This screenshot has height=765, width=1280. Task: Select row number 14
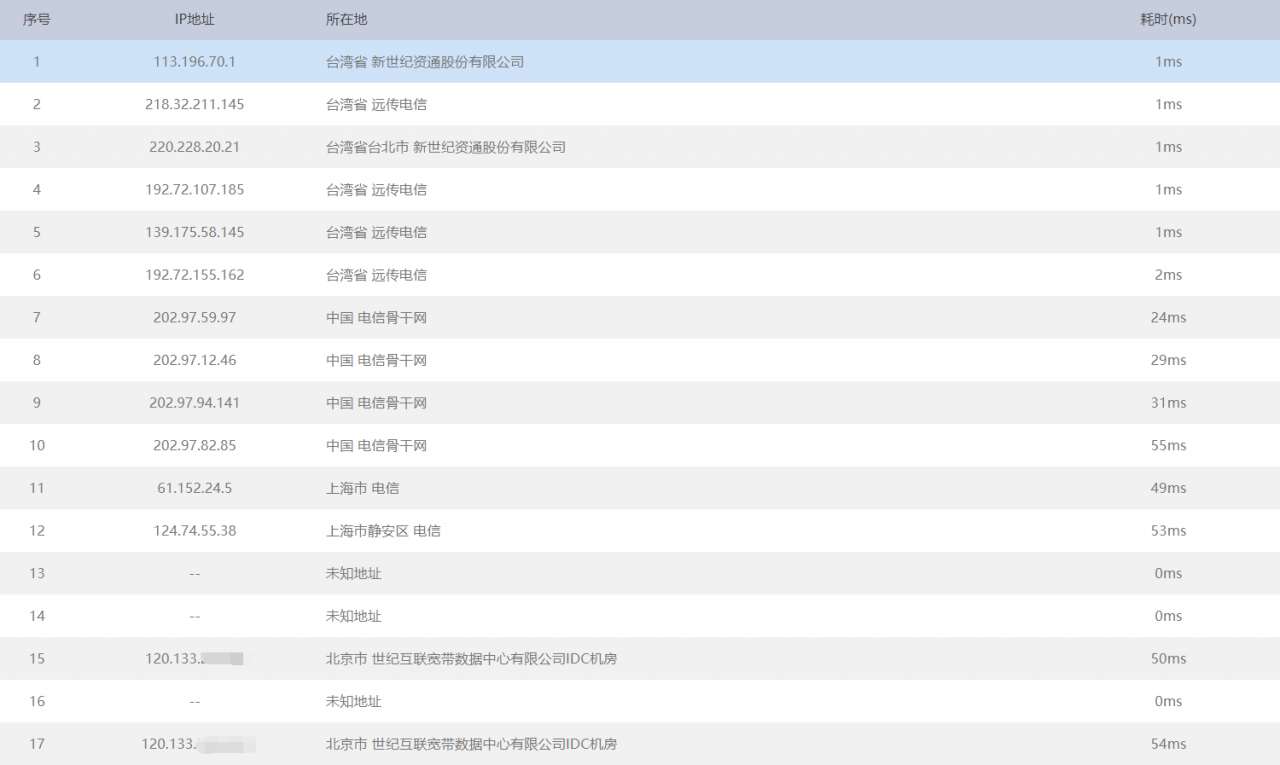point(37,616)
